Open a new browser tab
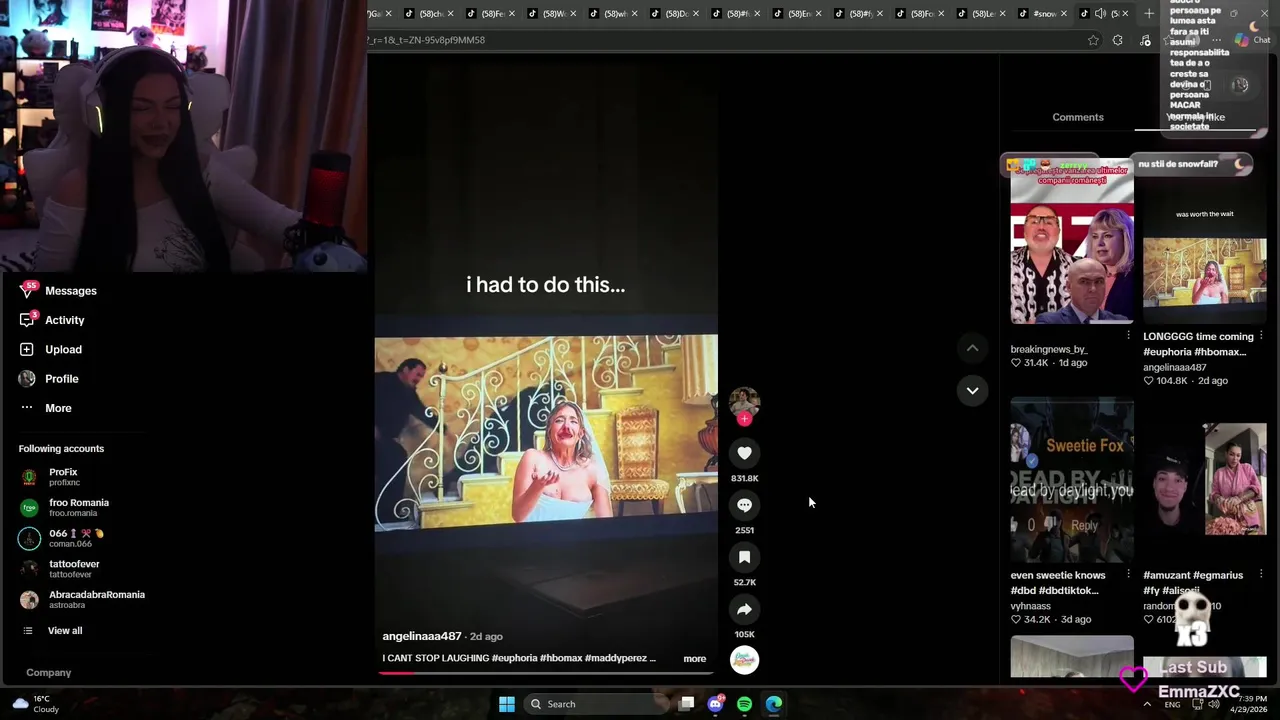 pyautogui.click(x=1149, y=13)
